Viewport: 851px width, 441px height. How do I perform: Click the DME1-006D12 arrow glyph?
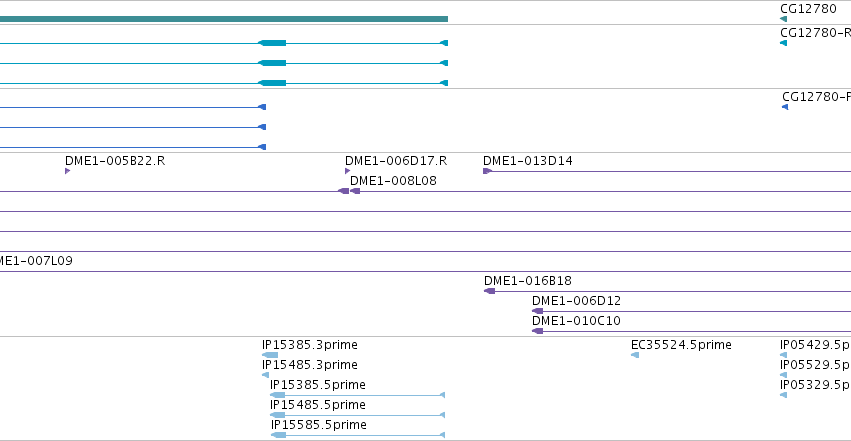click(x=537, y=311)
